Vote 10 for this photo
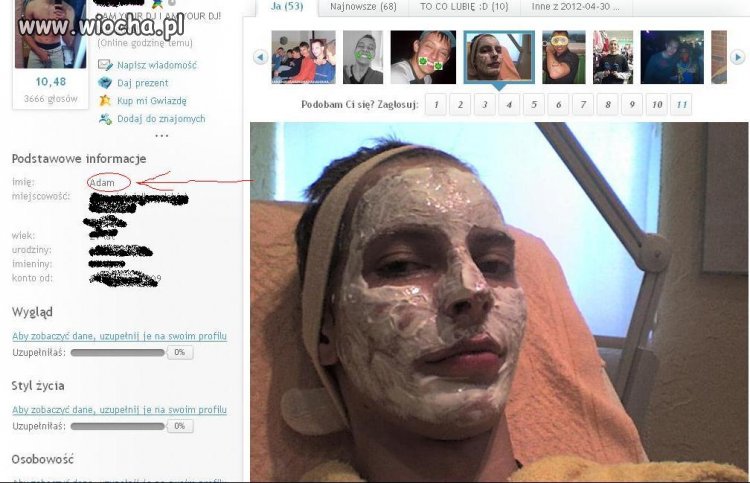The height and width of the screenshot is (483, 750). click(x=657, y=104)
